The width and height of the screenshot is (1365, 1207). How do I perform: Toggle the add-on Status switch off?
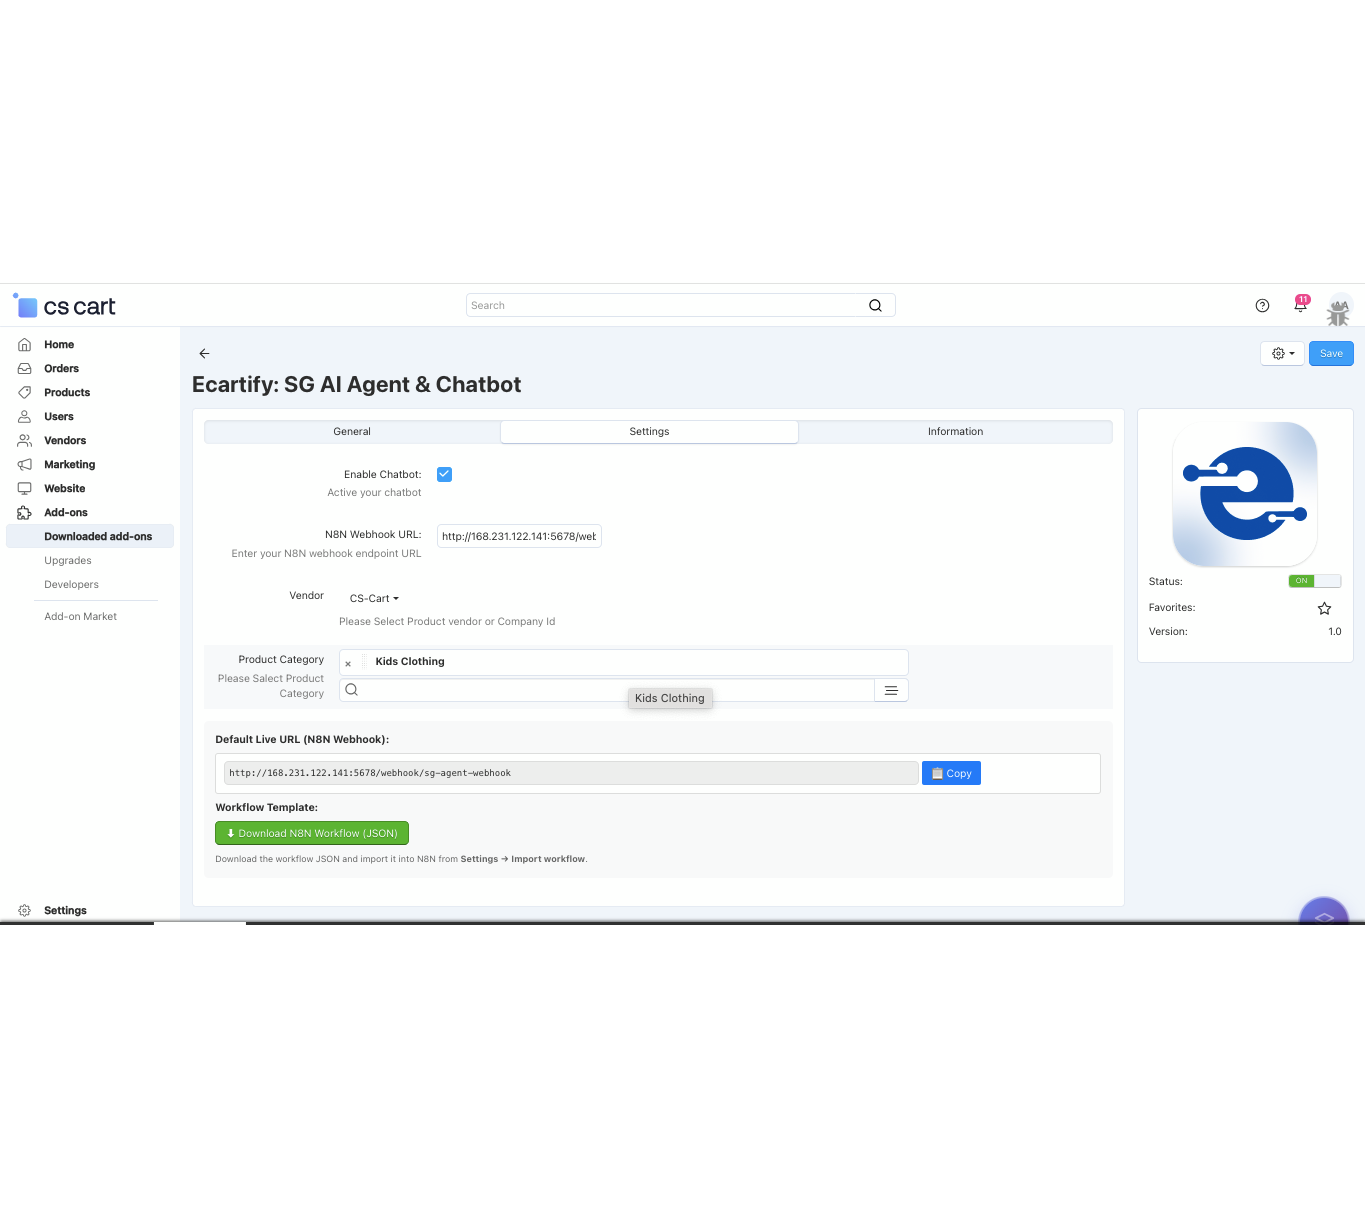pyautogui.click(x=1314, y=581)
